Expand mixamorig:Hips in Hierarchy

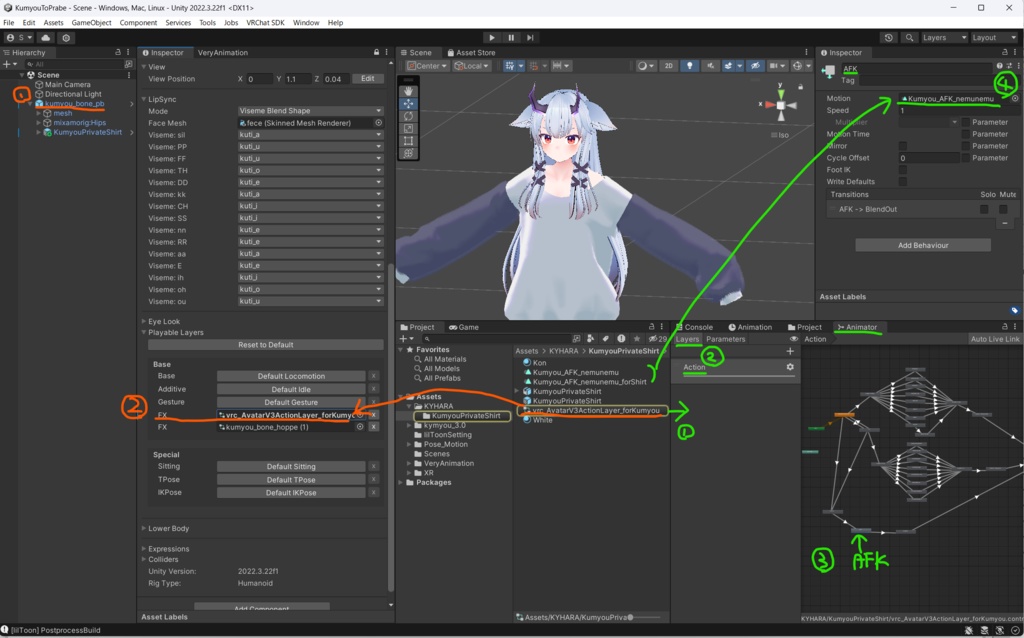[39, 123]
